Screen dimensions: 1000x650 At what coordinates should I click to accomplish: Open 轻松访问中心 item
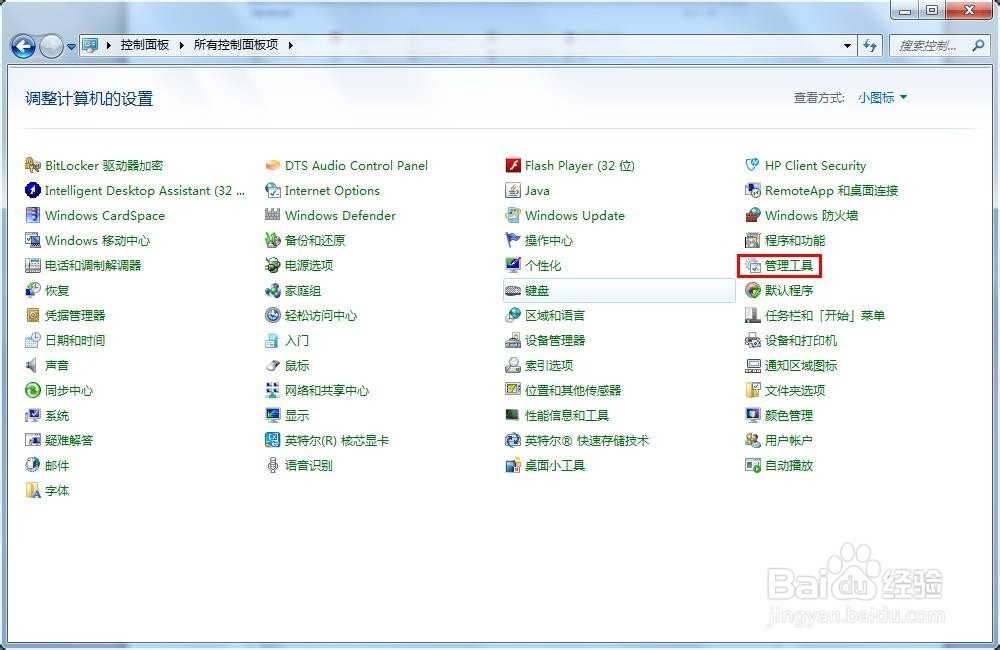point(321,315)
